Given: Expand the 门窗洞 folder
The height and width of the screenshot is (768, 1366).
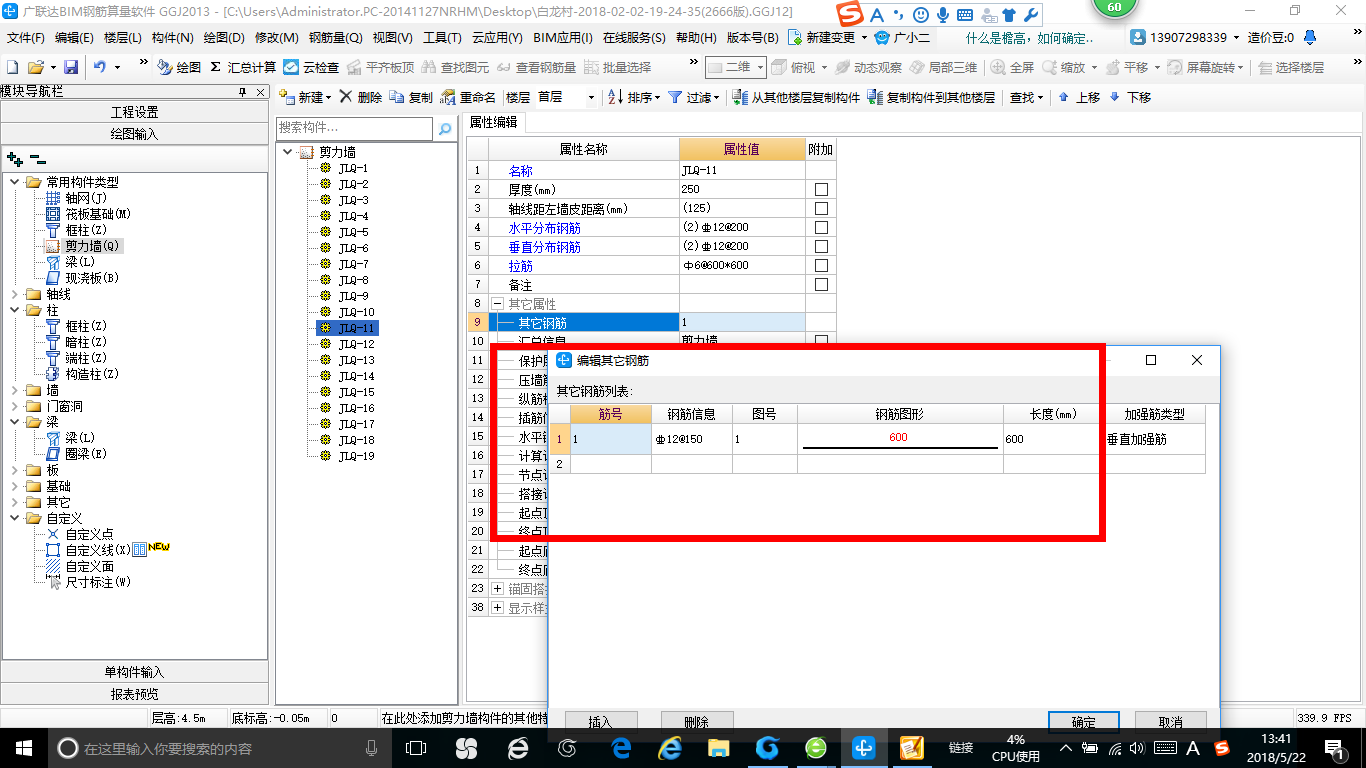Looking at the screenshot, I should (14, 406).
